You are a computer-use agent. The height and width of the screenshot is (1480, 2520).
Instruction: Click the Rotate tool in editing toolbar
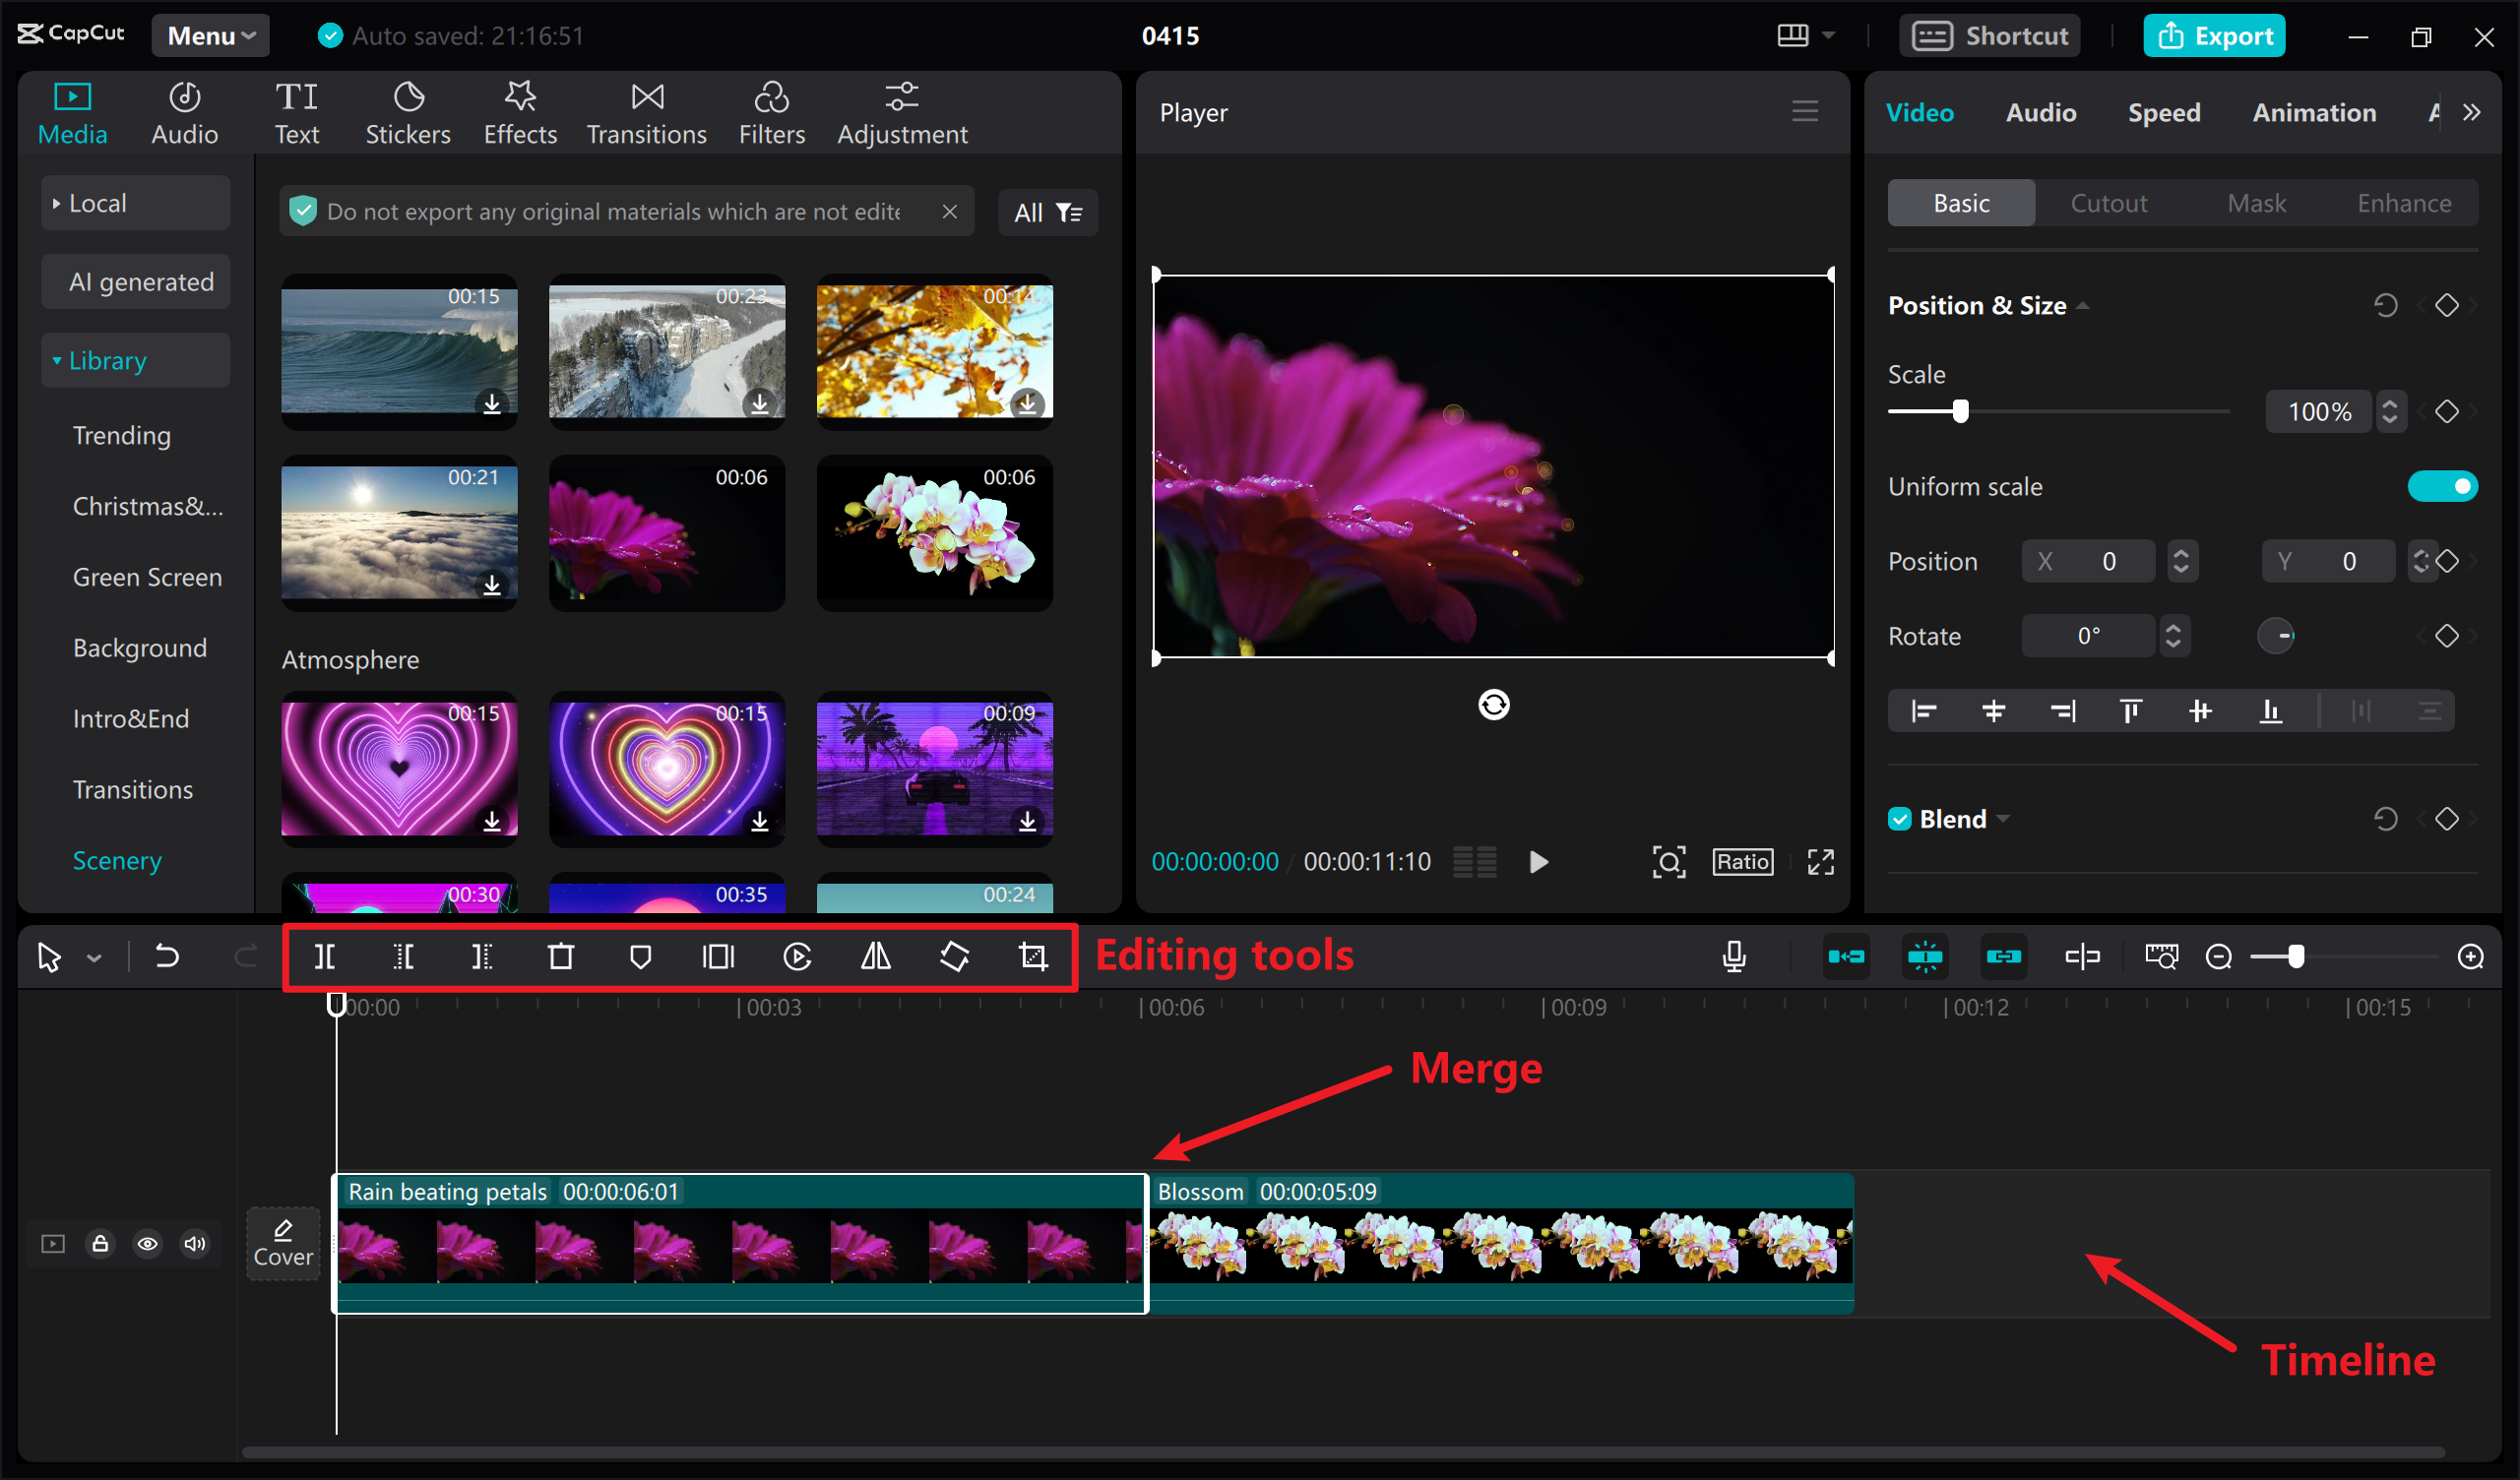[x=954, y=956]
